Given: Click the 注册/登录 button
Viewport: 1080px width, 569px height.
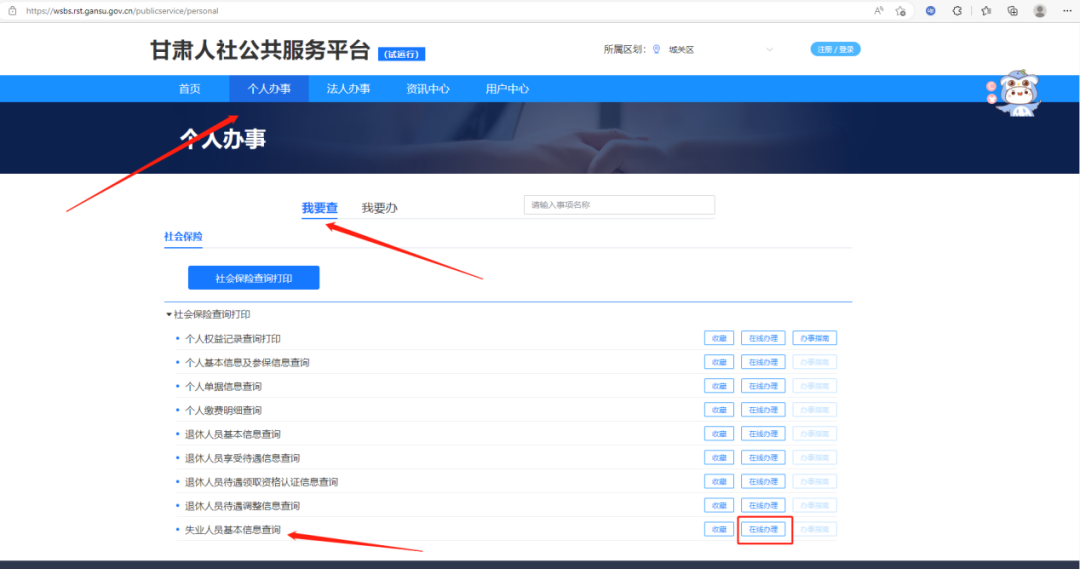Looking at the screenshot, I should pyautogui.click(x=835, y=49).
